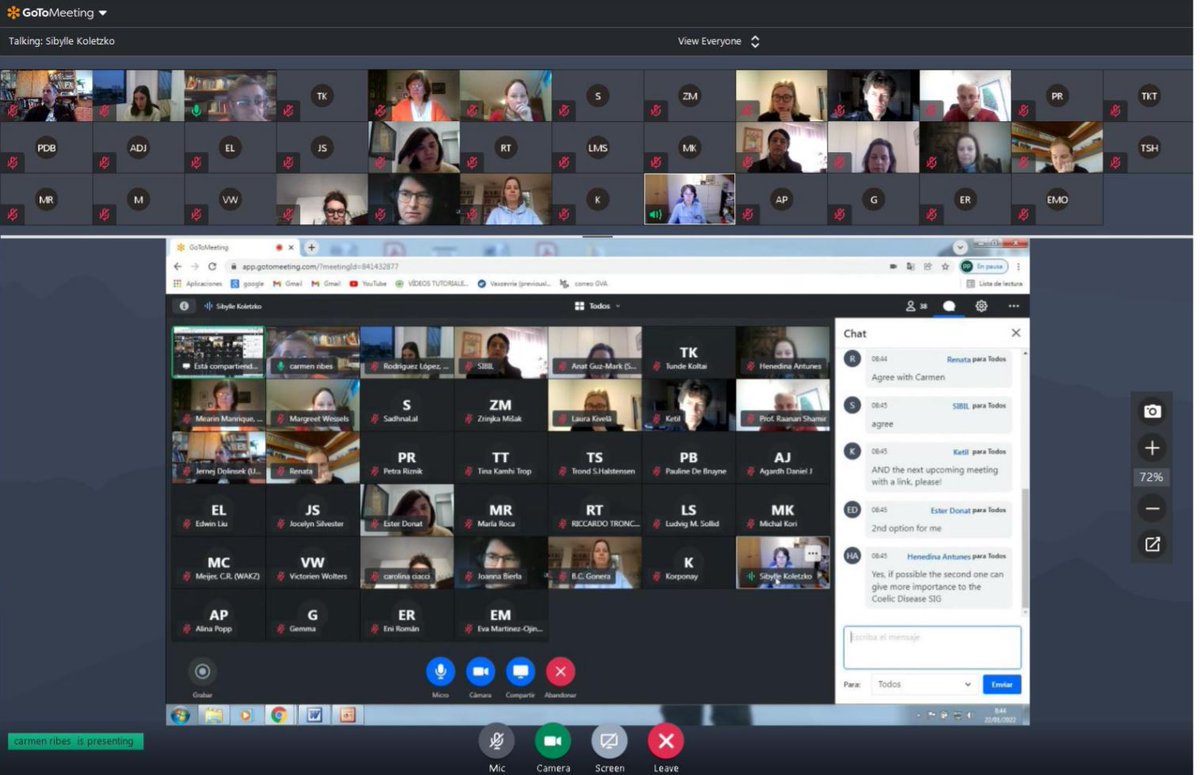Toggle the Cámara button in shared meeting
The height and width of the screenshot is (775, 1200).
pyautogui.click(x=480, y=672)
